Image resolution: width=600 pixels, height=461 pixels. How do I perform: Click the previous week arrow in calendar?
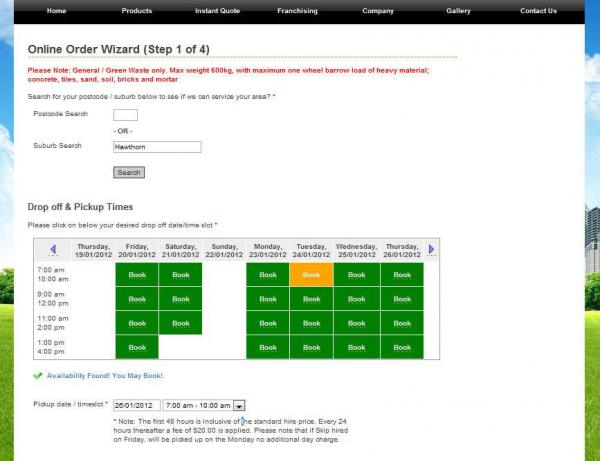53,249
